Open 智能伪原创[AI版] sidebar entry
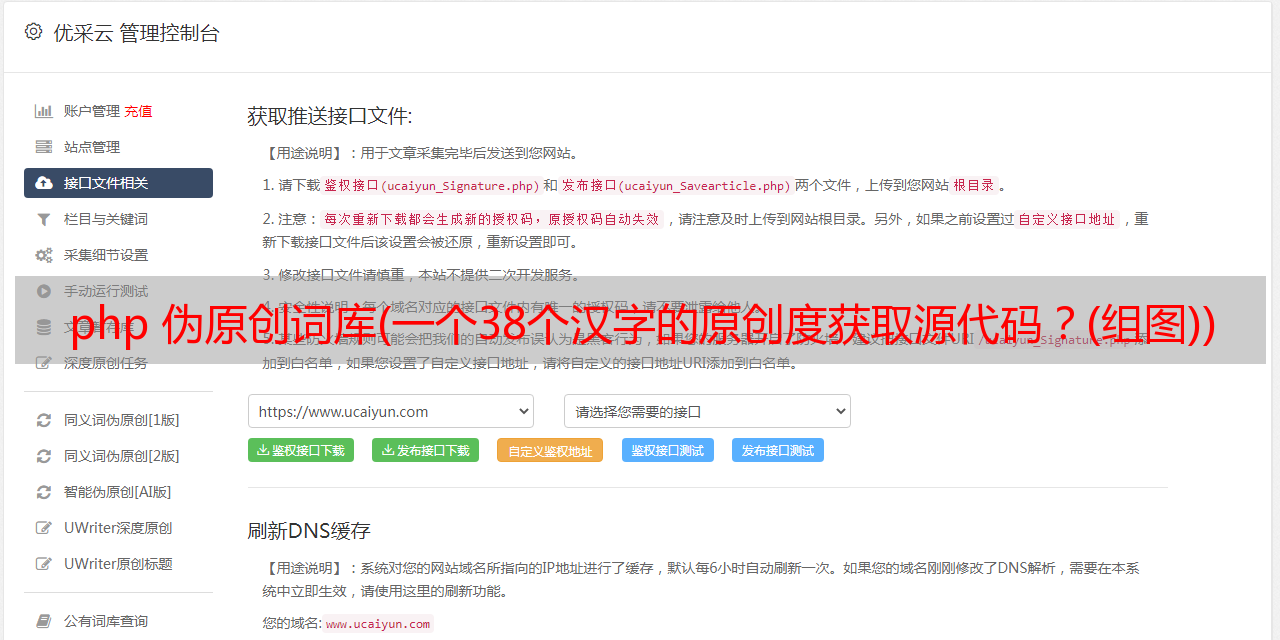Image resolution: width=1280 pixels, height=640 pixels. tap(118, 492)
